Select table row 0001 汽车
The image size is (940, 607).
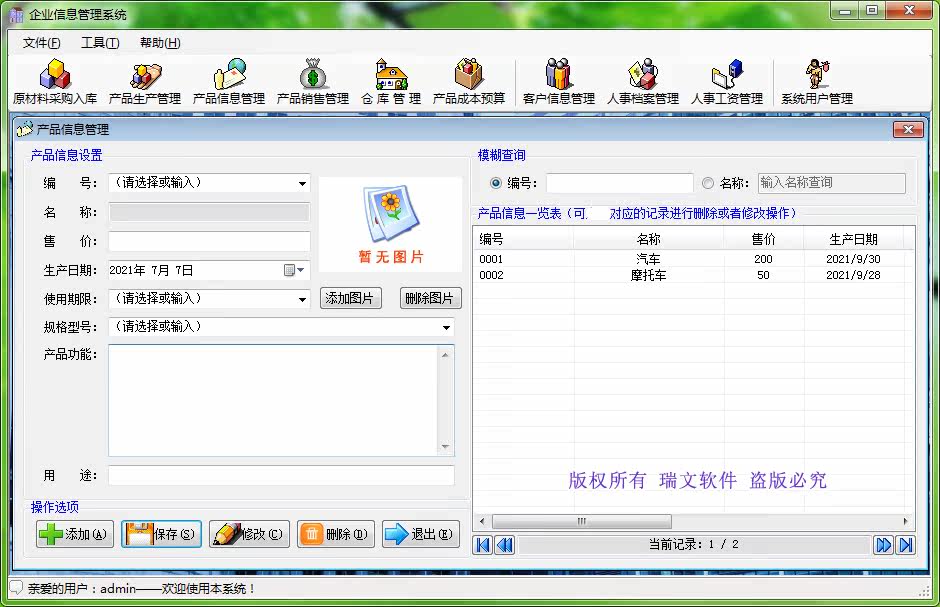[x=694, y=259]
